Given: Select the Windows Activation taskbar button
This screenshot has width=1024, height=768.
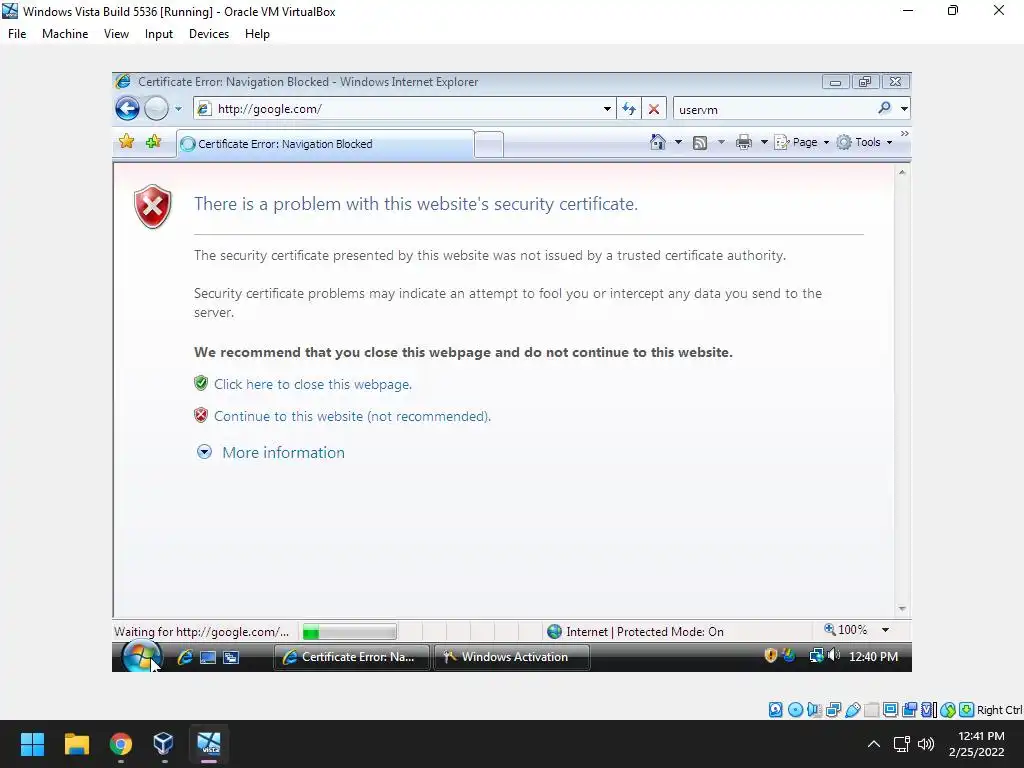Looking at the screenshot, I should pos(511,657).
